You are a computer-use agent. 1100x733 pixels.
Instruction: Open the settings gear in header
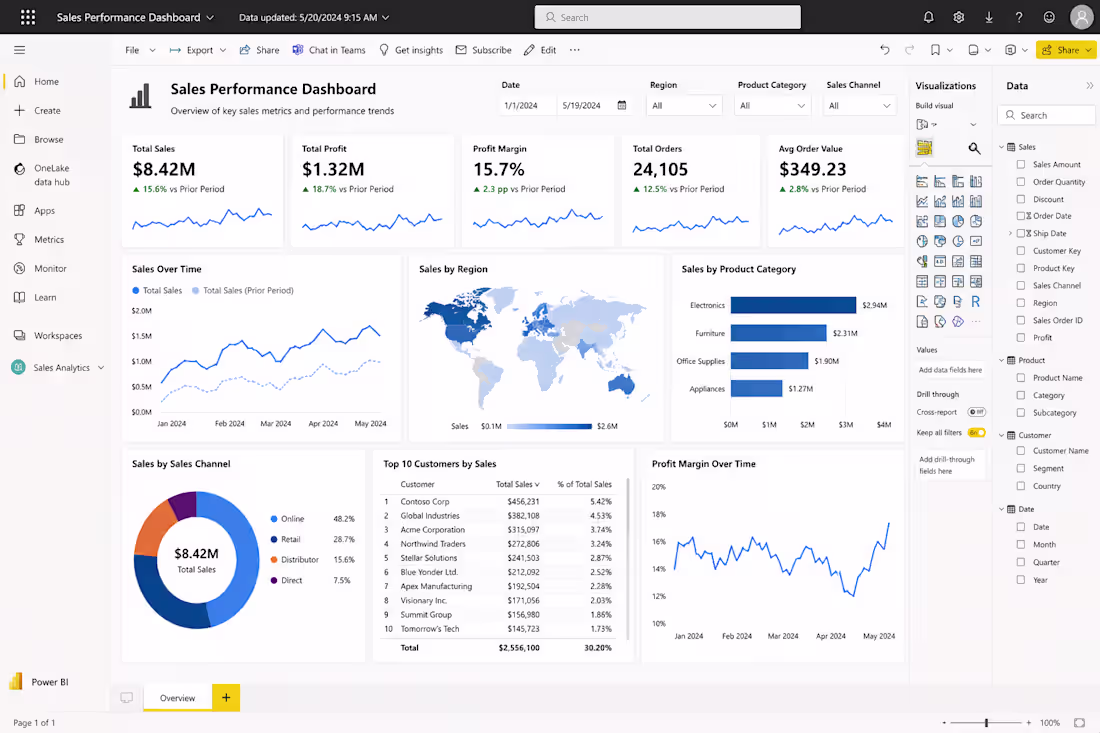click(x=959, y=17)
